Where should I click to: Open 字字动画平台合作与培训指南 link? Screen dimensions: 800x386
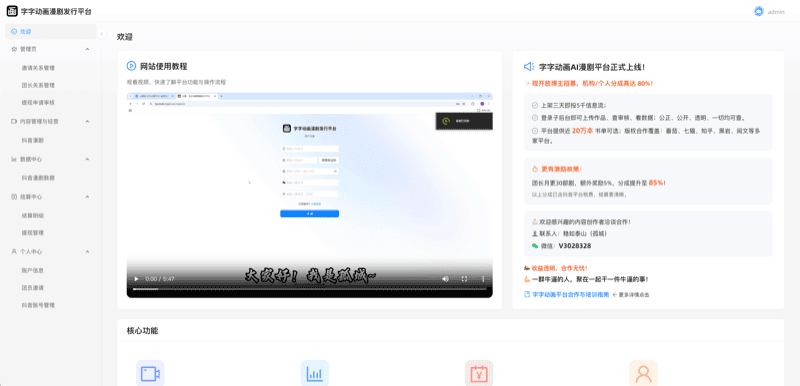pyautogui.click(x=570, y=294)
